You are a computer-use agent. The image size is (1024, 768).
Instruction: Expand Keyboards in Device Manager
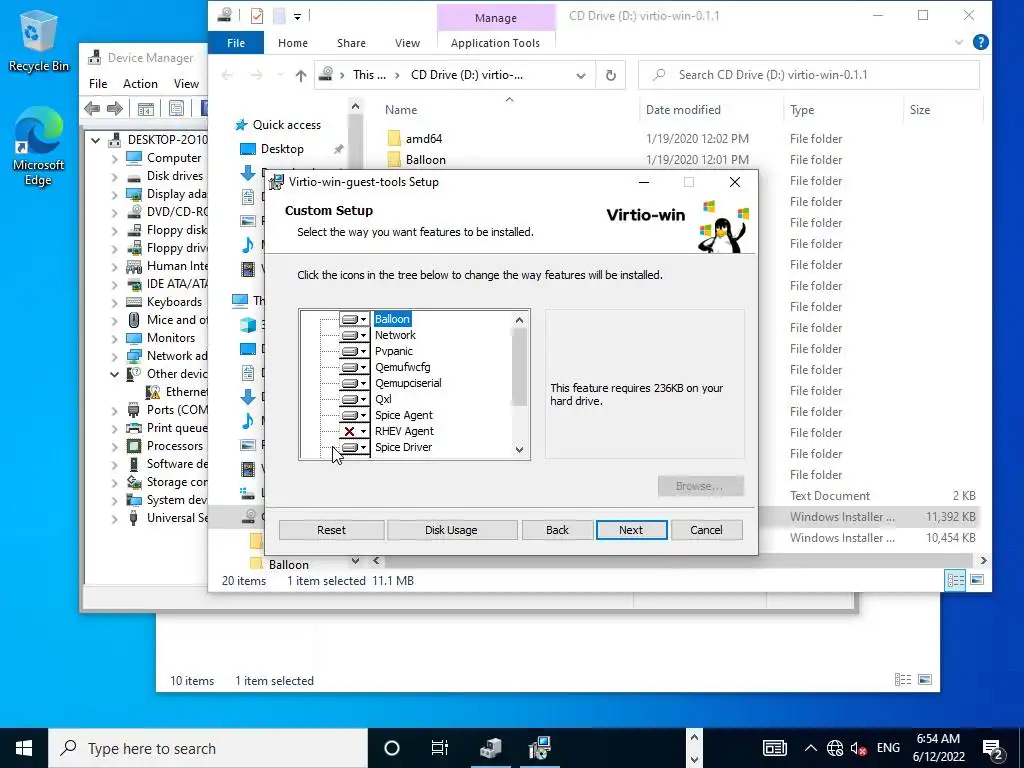[x=115, y=302]
